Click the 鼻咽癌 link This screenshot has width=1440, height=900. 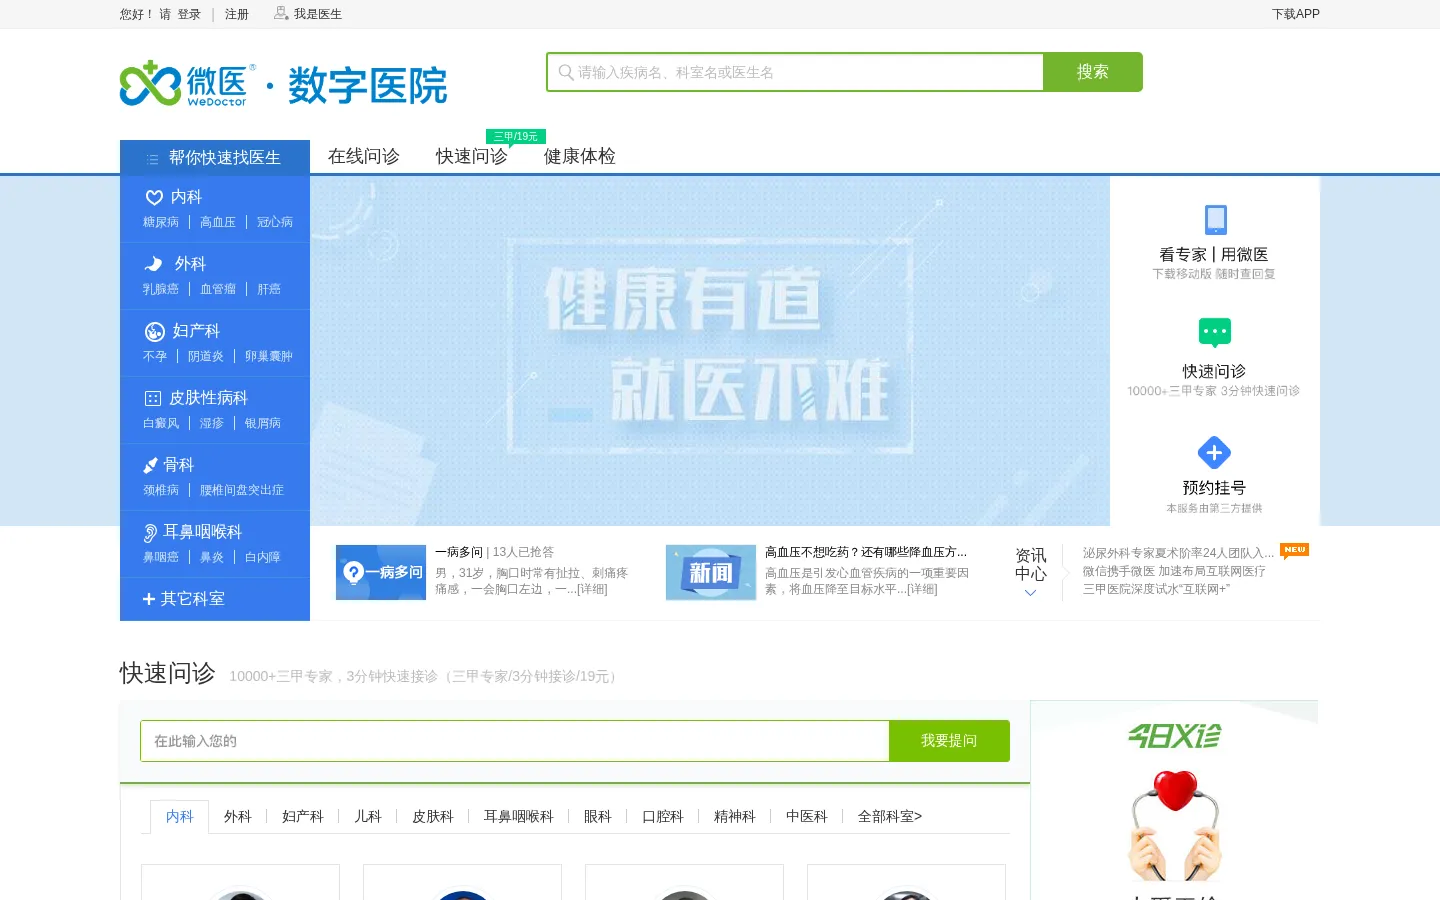[161, 557]
